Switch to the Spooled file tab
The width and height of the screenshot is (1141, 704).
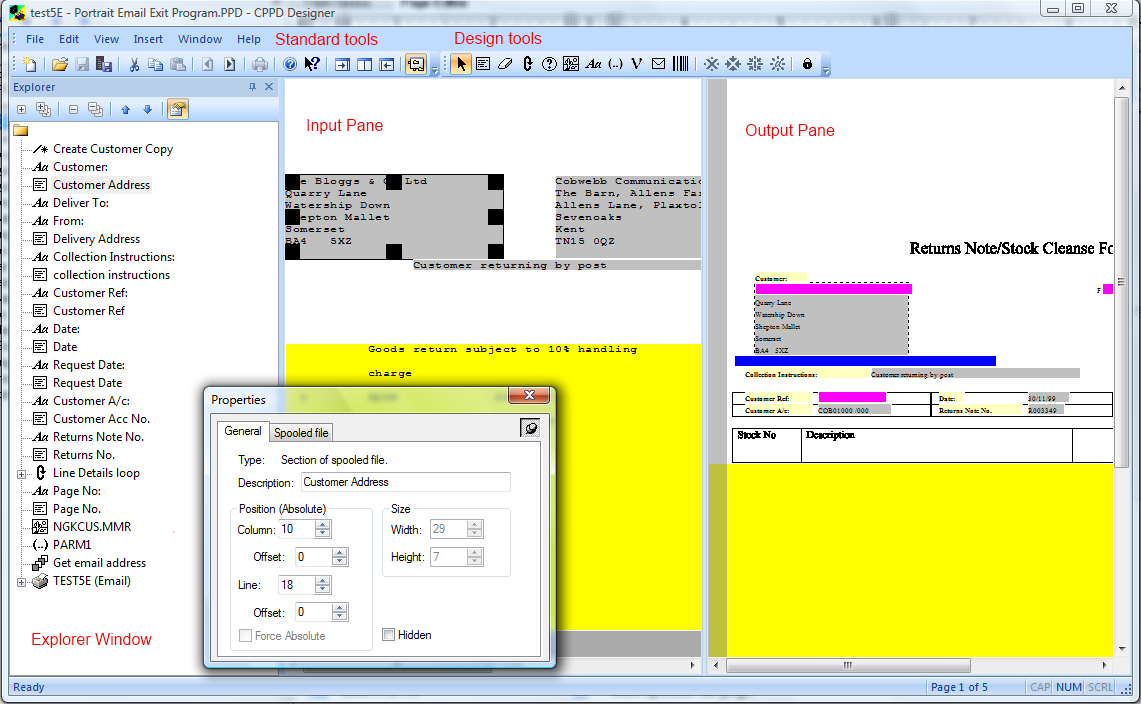click(301, 432)
